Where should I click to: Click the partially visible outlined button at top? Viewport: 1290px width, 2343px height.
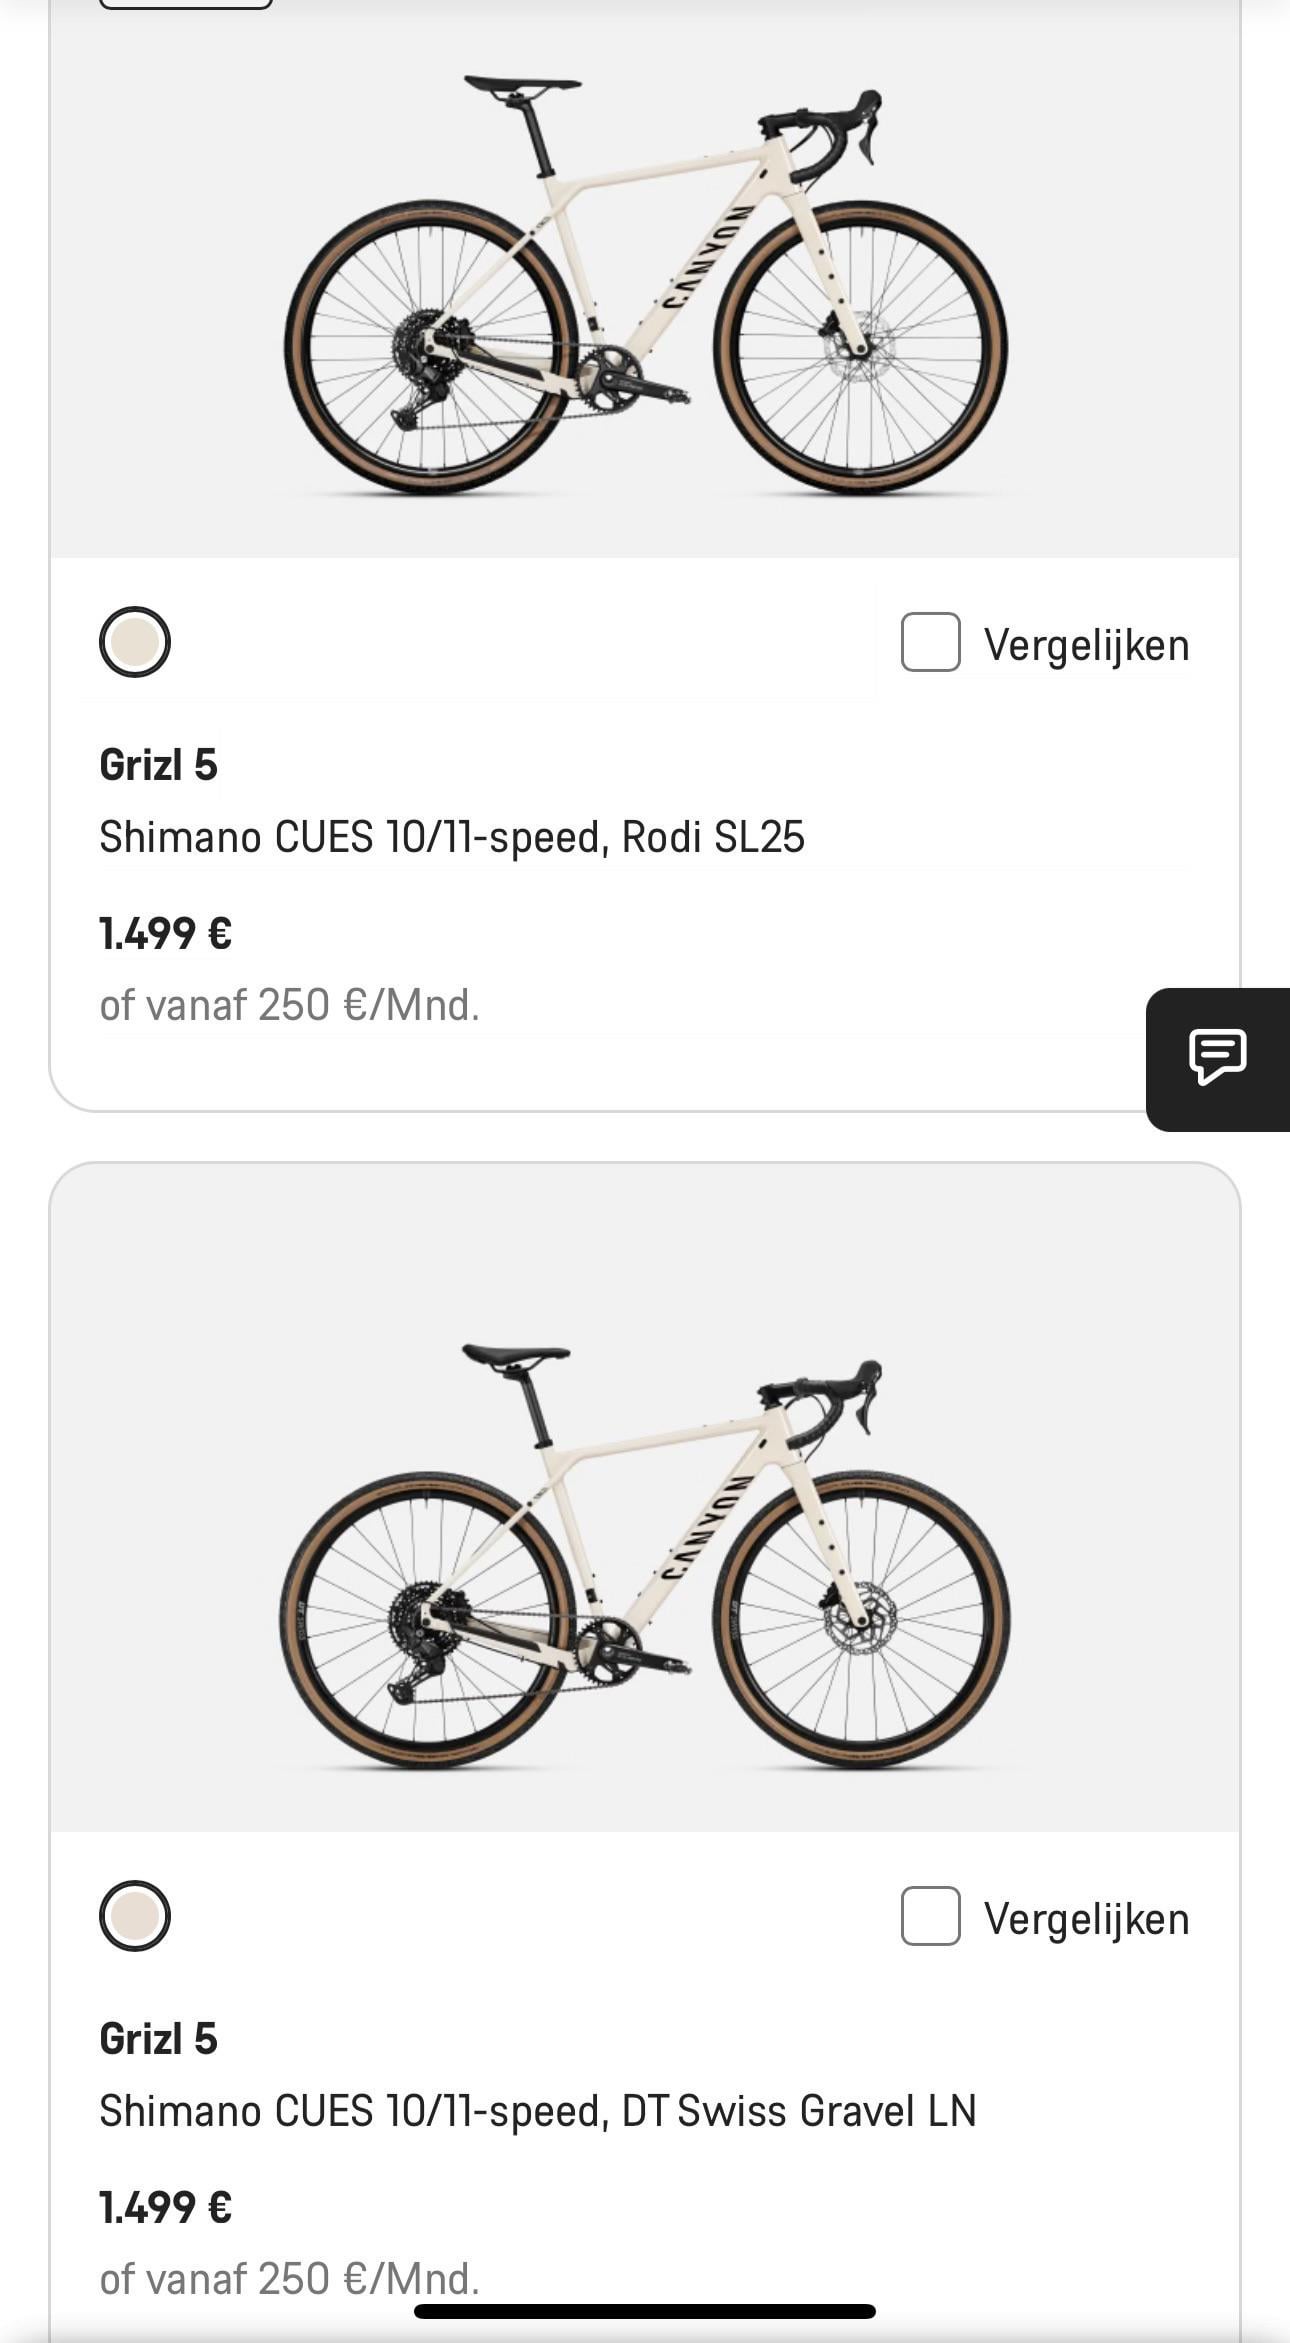[186, 4]
